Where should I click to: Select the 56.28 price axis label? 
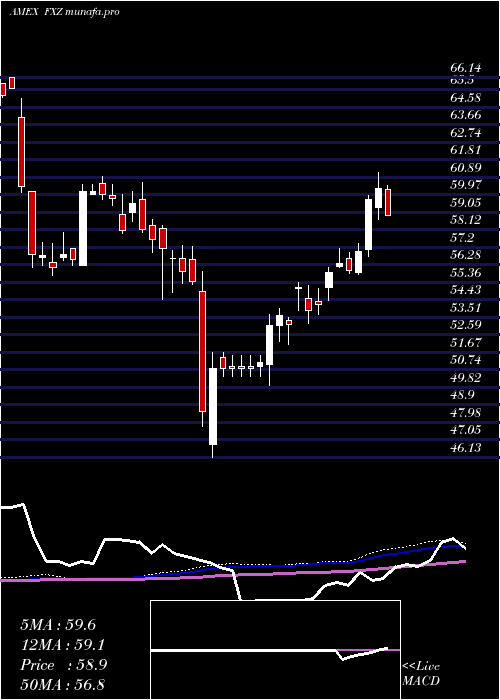pyautogui.click(x=466, y=255)
